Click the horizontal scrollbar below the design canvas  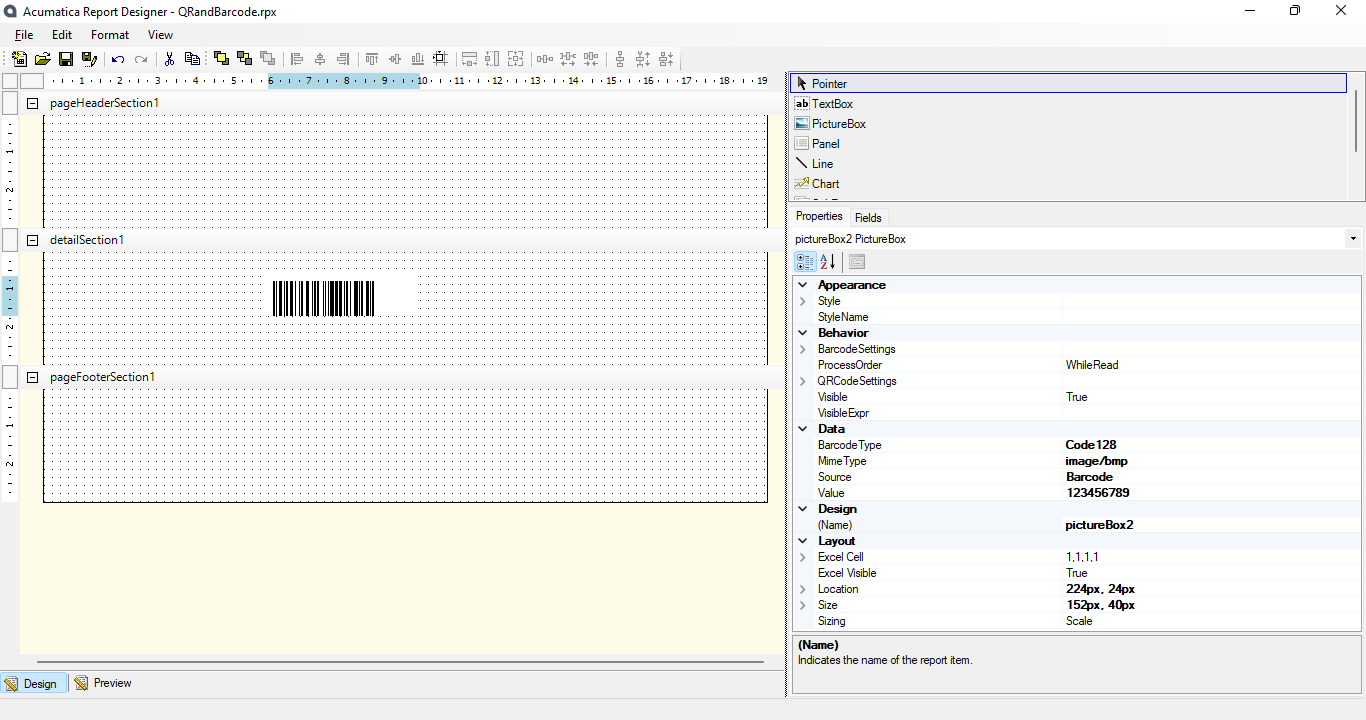tap(400, 662)
